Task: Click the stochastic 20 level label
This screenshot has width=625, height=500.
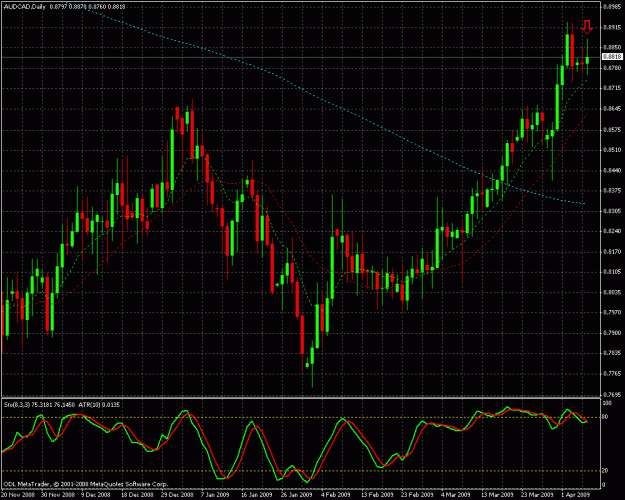Action: pyautogui.click(x=605, y=471)
